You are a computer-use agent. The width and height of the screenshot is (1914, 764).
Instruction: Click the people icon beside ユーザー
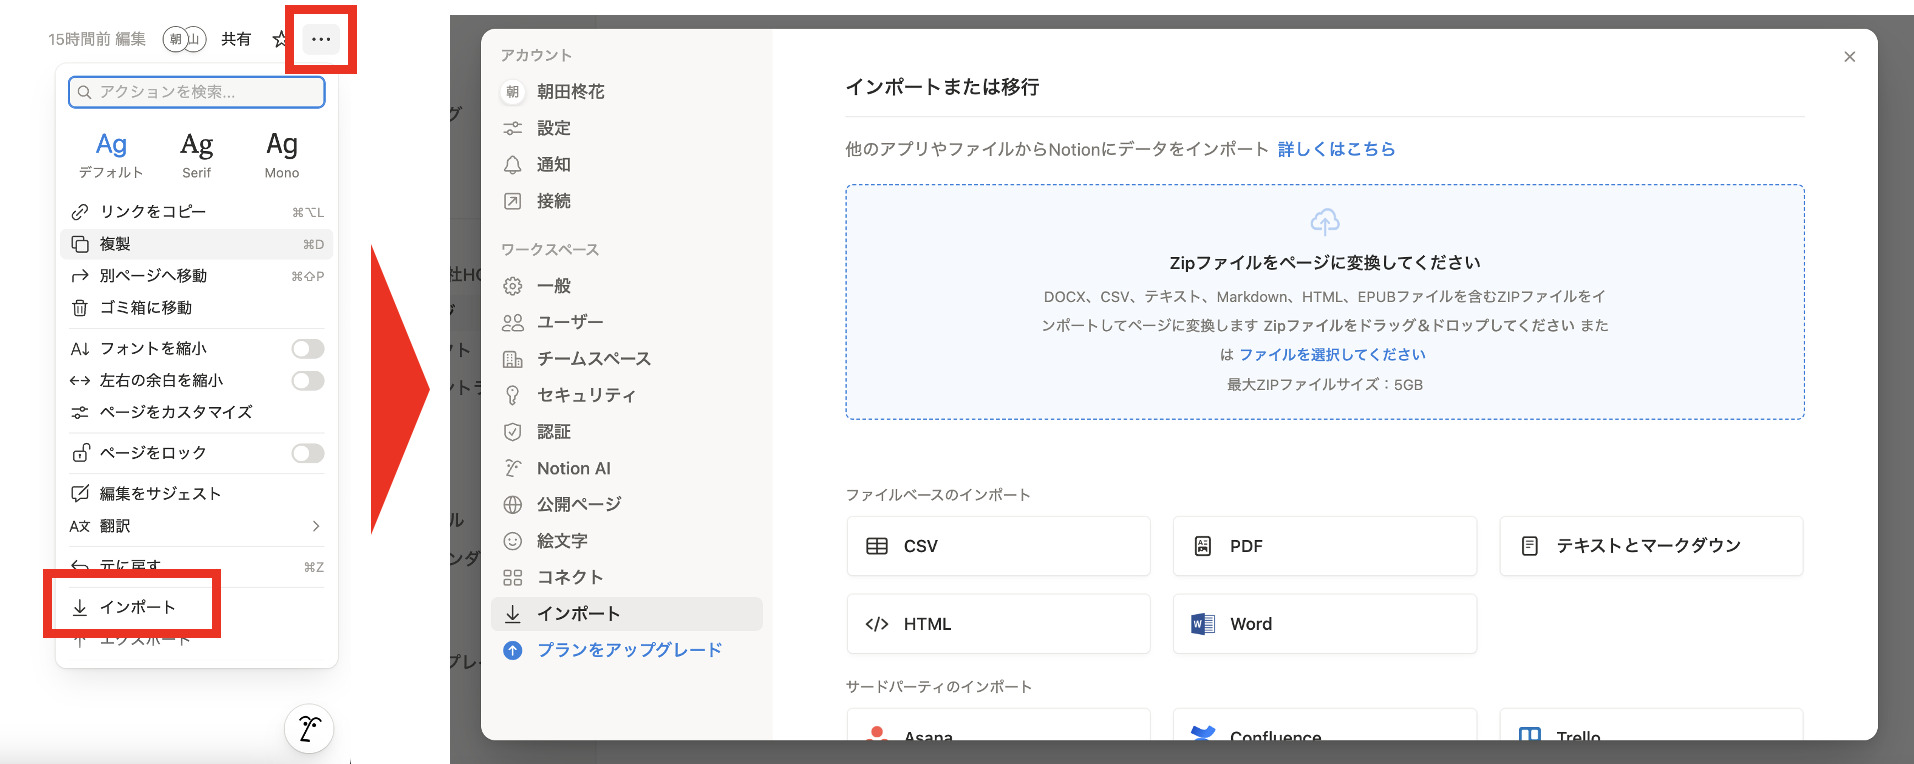513,322
